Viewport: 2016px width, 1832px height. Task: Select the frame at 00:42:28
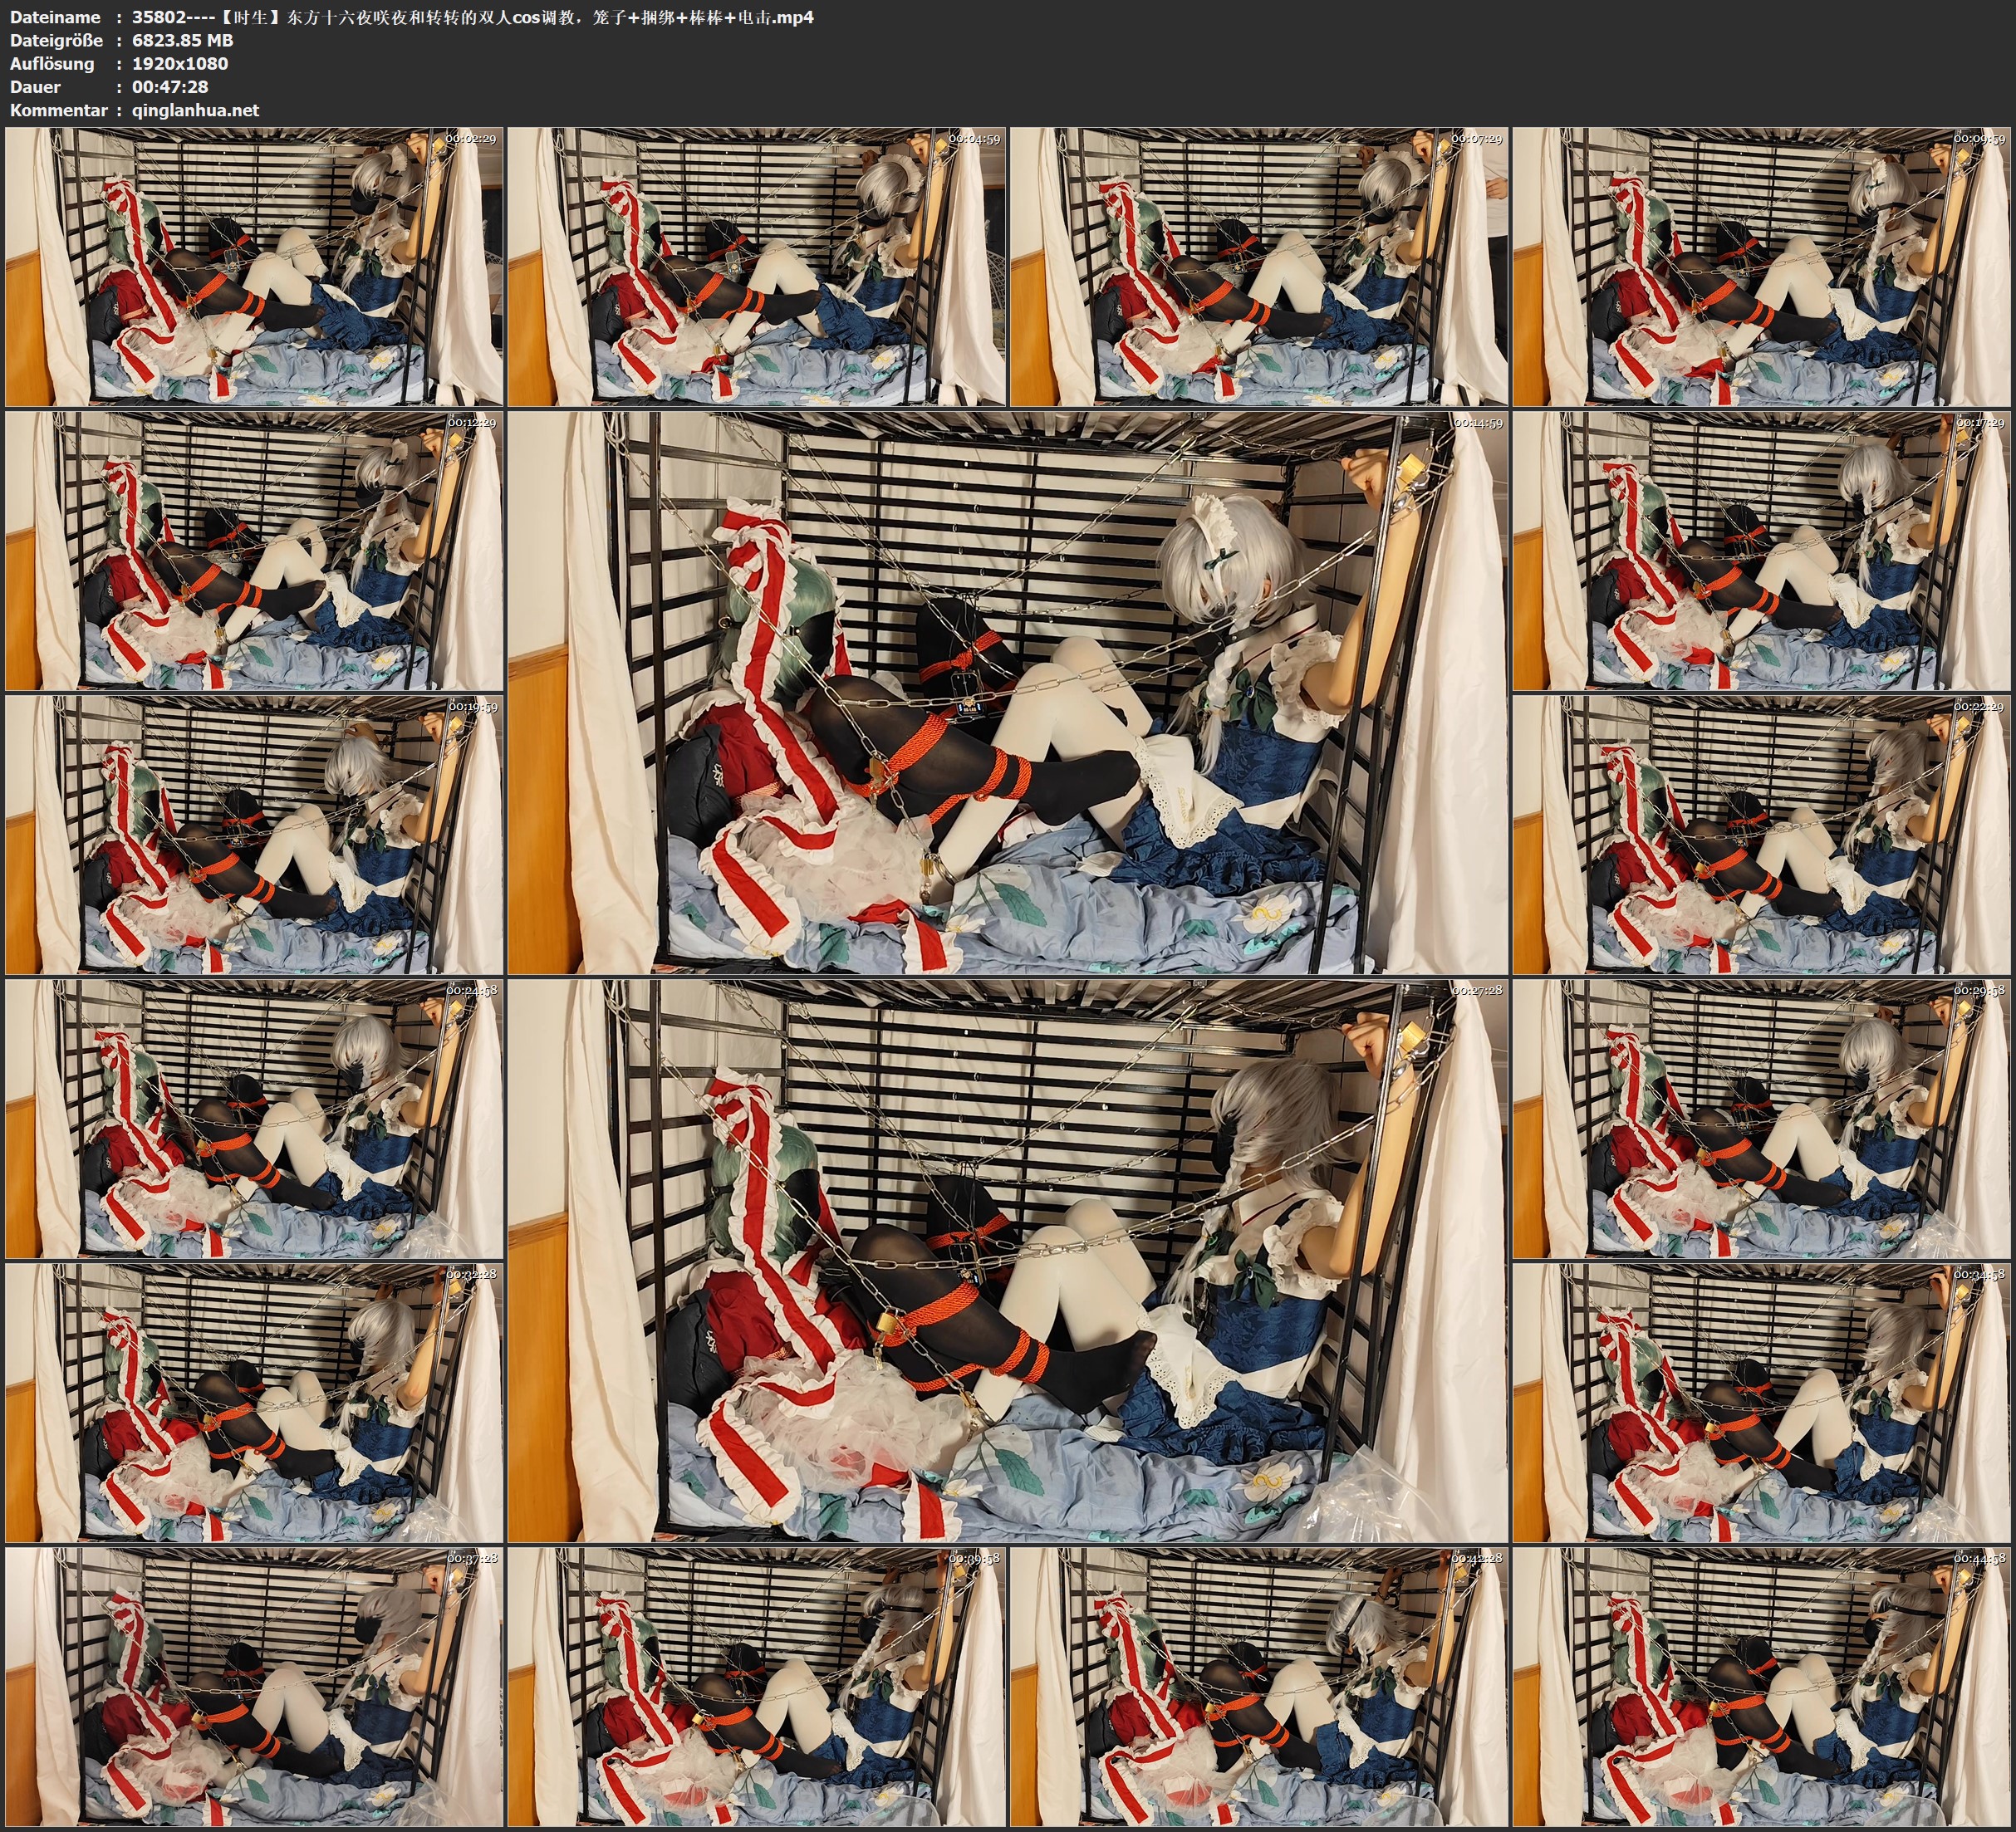click(1259, 1687)
